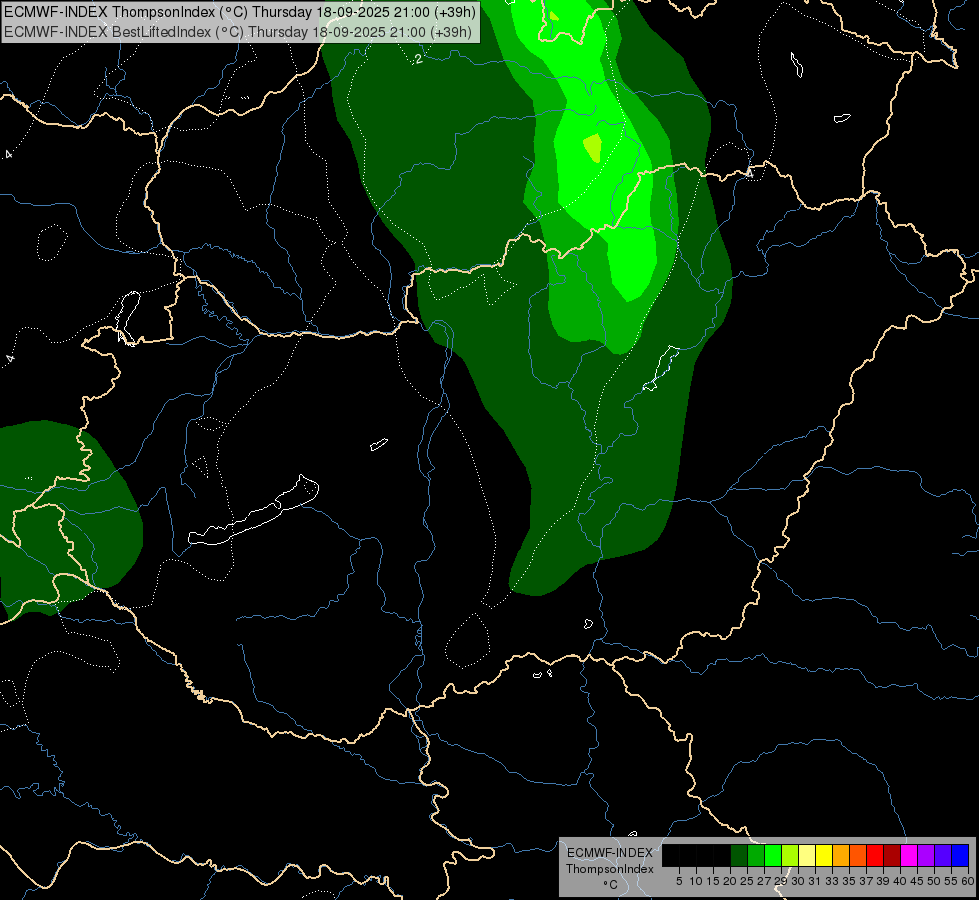Select the red-orange 35-37 legend swatch
The image size is (979, 900).
(858, 855)
